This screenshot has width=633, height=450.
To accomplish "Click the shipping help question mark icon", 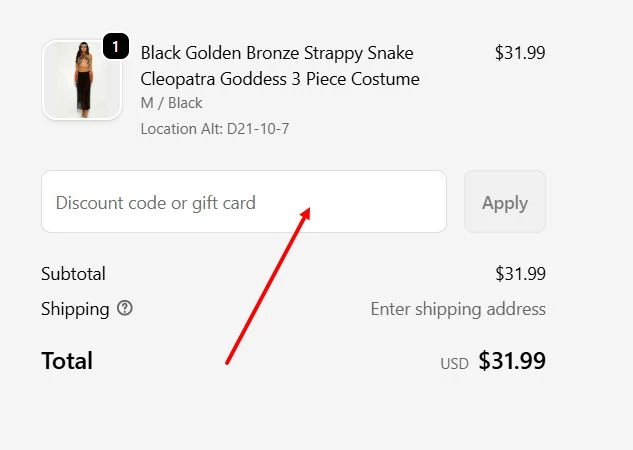I will click(124, 308).
